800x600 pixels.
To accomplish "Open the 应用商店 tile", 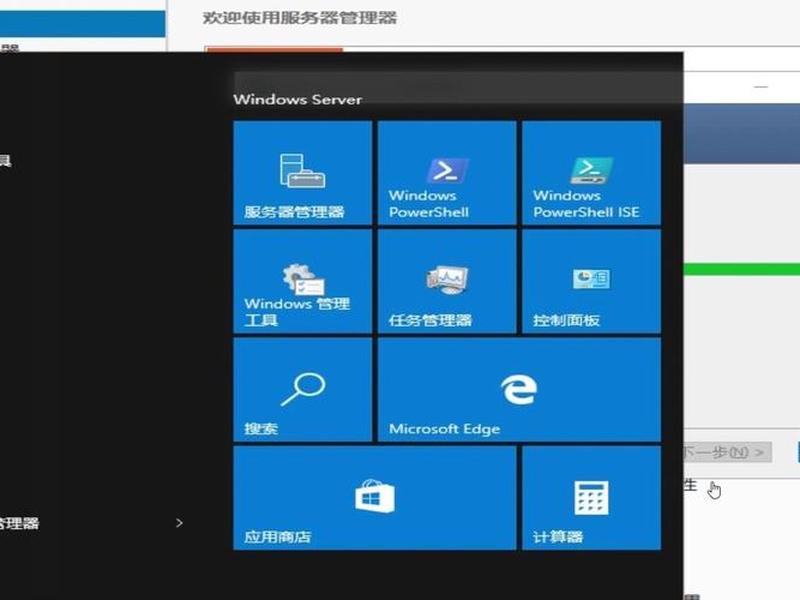I will coord(374,498).
